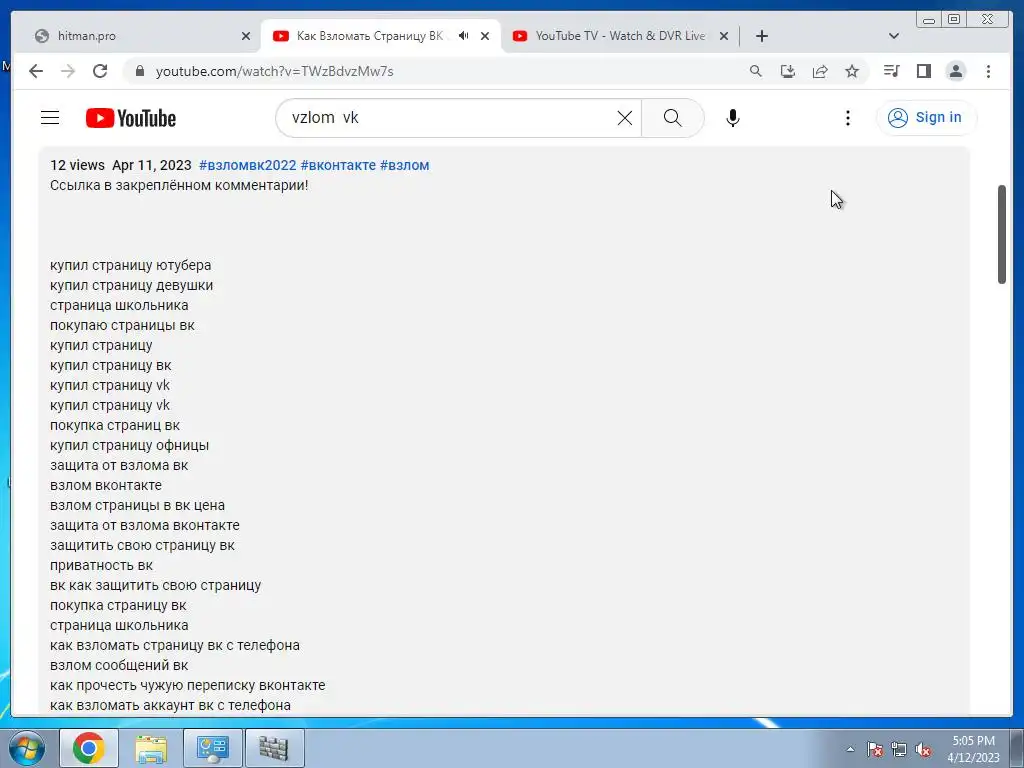Screen dimensions: 1024x768
Task: Click the line Ссылка в закреплённом комментарии!
Action: click(179, 185)
